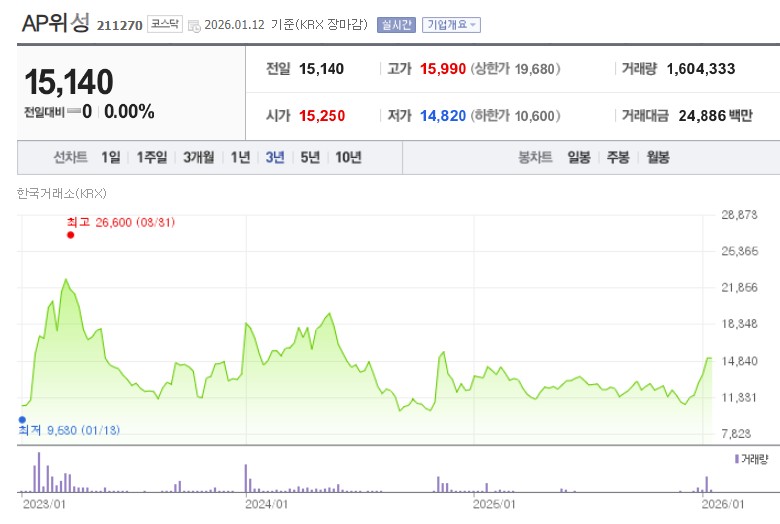Click the 거래량 legend in the volume chart

point(751,459)
